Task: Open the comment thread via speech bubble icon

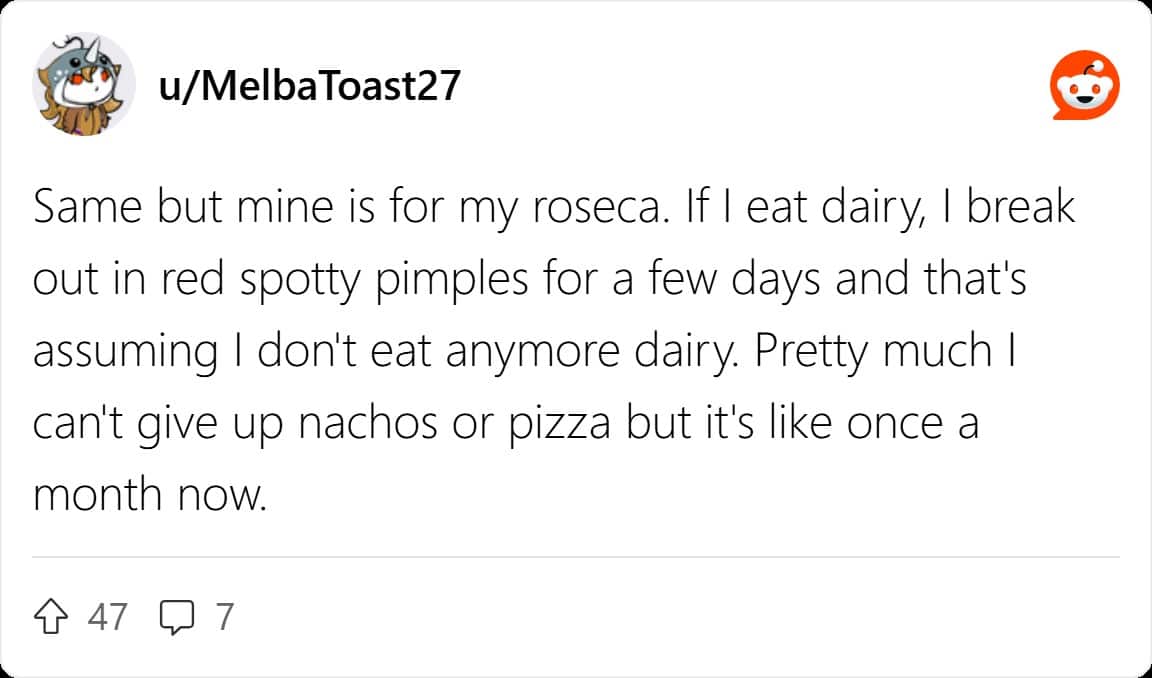Action: pyautogui.click(x=178, y=617)
